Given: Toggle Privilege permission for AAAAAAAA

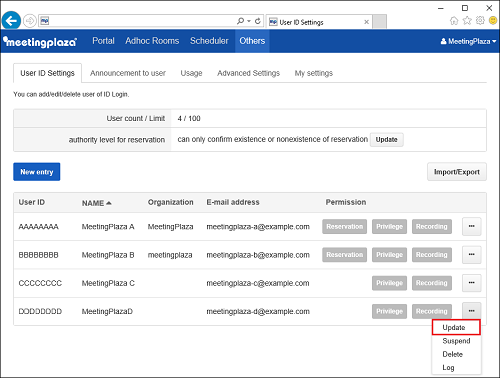Looking at the screenshot, I should [389, 226].
